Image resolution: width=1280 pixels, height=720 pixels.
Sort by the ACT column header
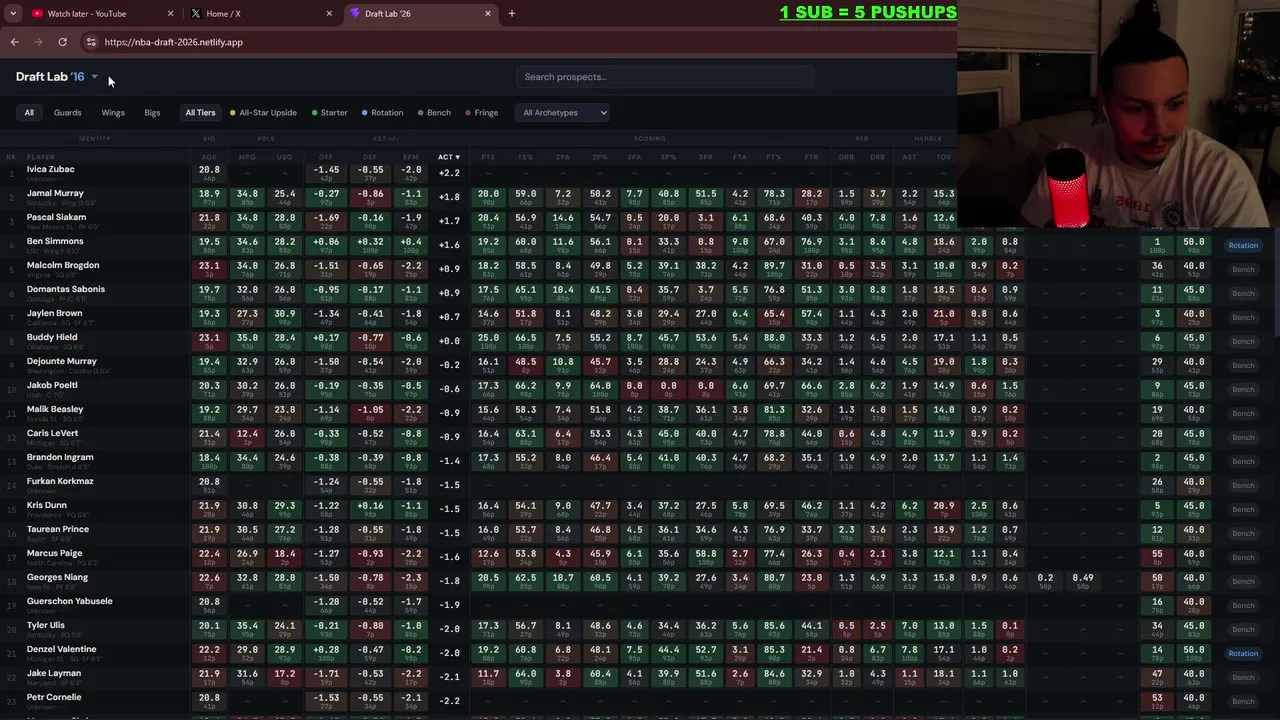point(449,157)
